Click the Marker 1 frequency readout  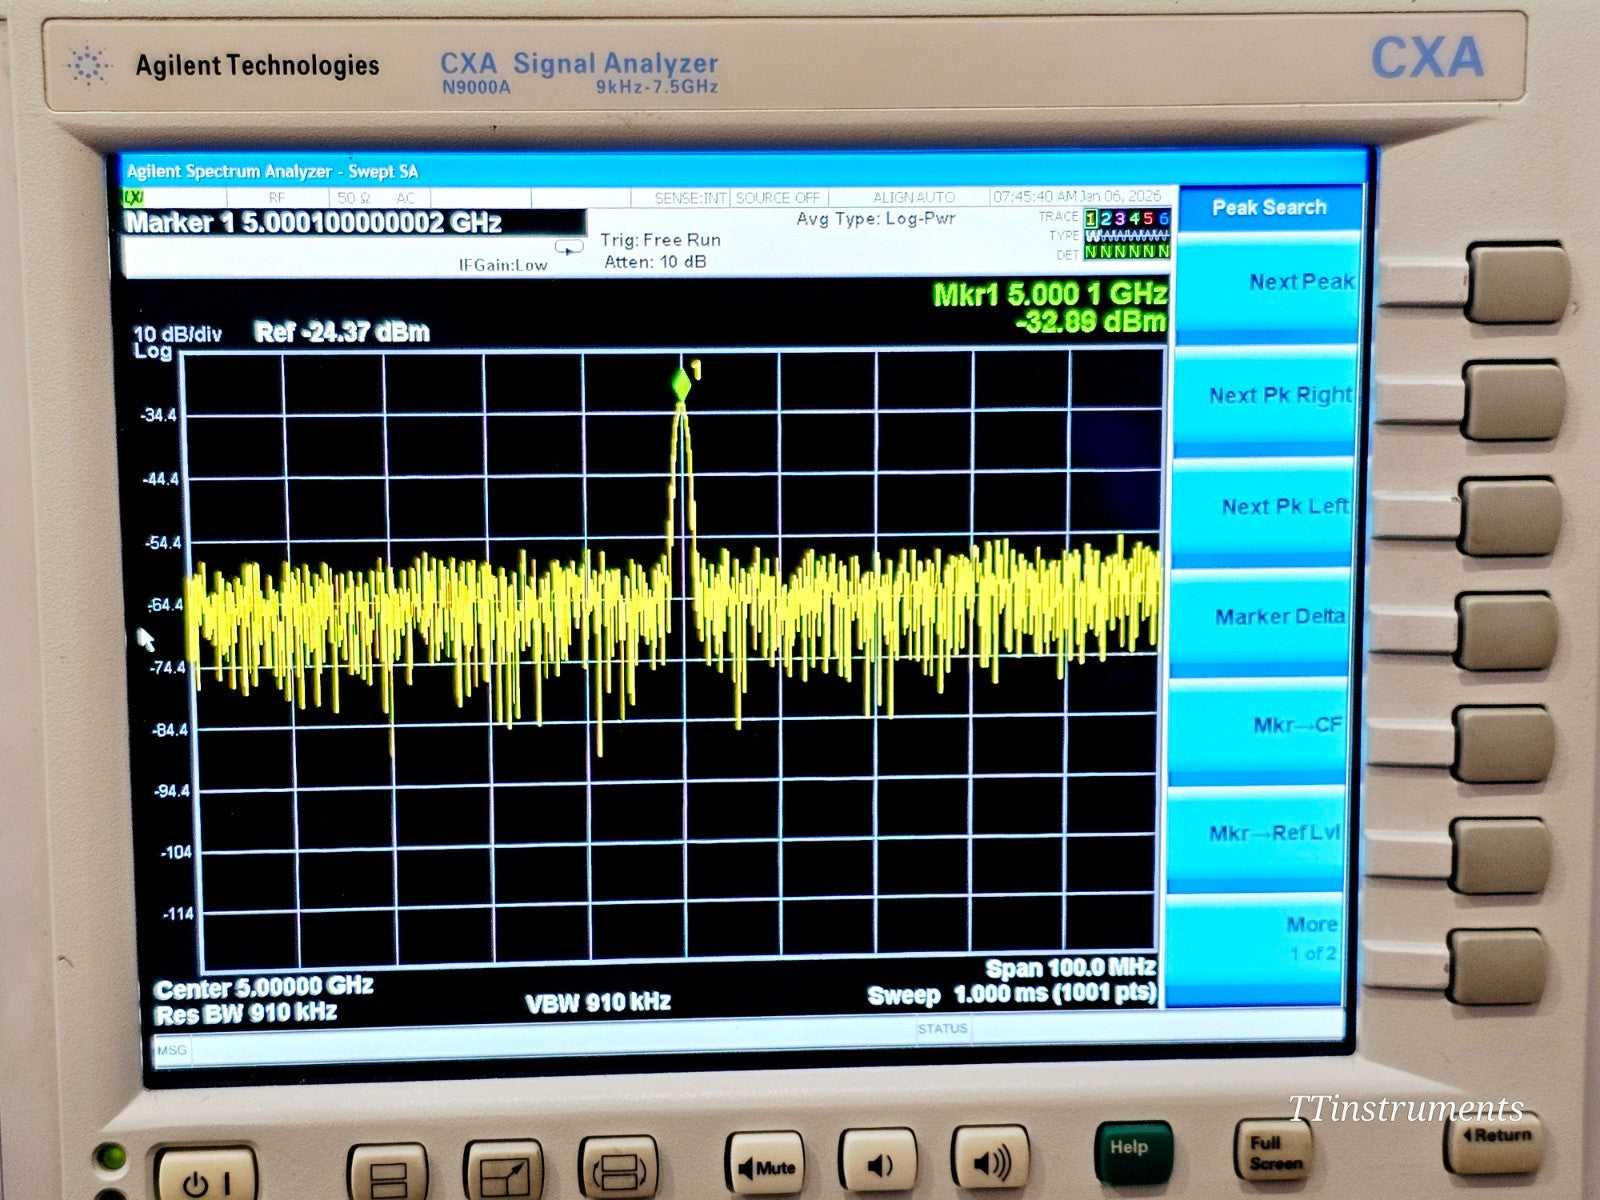(x=315, y=222)
